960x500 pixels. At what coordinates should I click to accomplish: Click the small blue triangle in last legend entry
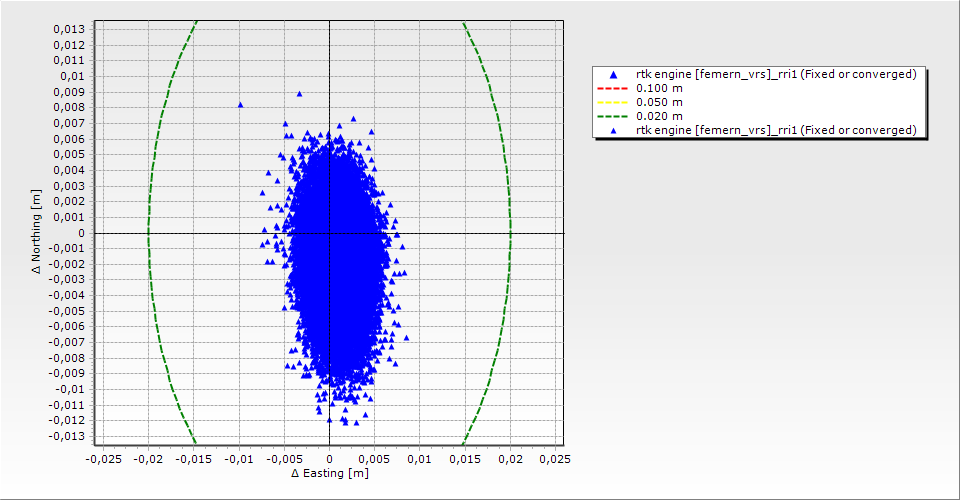coord(613,130)
